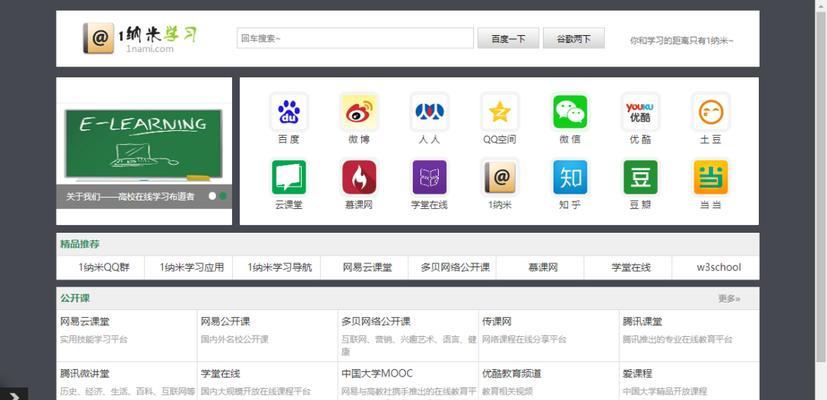
Task: Open the 豆瓣 green icon
Action: click(x=640, y=177)
